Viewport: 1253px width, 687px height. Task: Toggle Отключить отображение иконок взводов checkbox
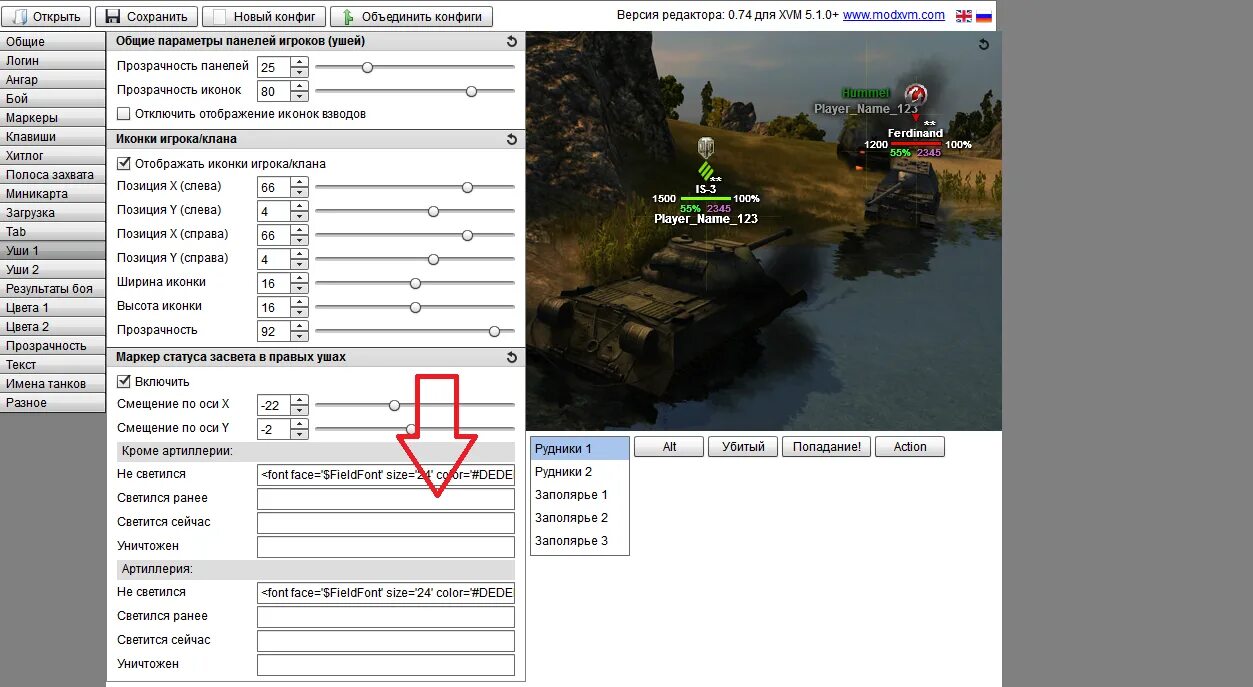pyautogui.click(x=124, y=114)
